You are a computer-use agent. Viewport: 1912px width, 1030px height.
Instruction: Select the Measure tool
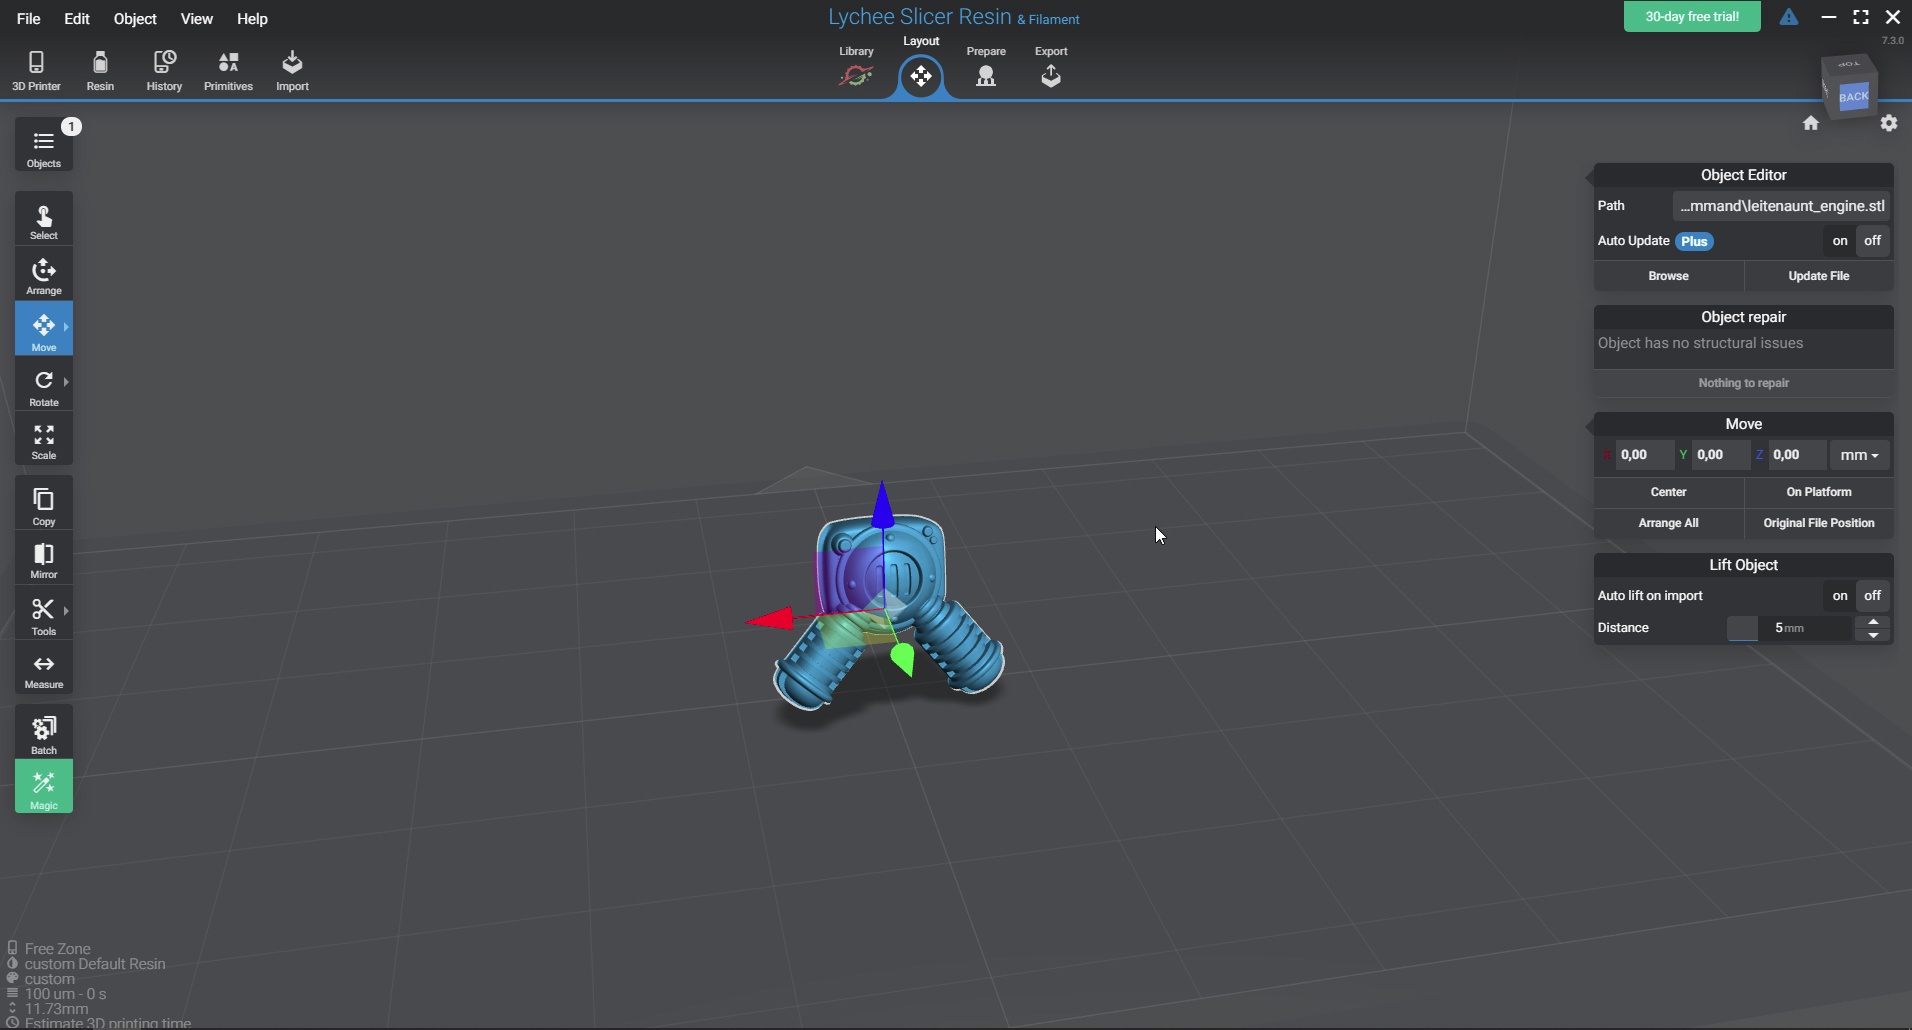[x=44, y=668]
